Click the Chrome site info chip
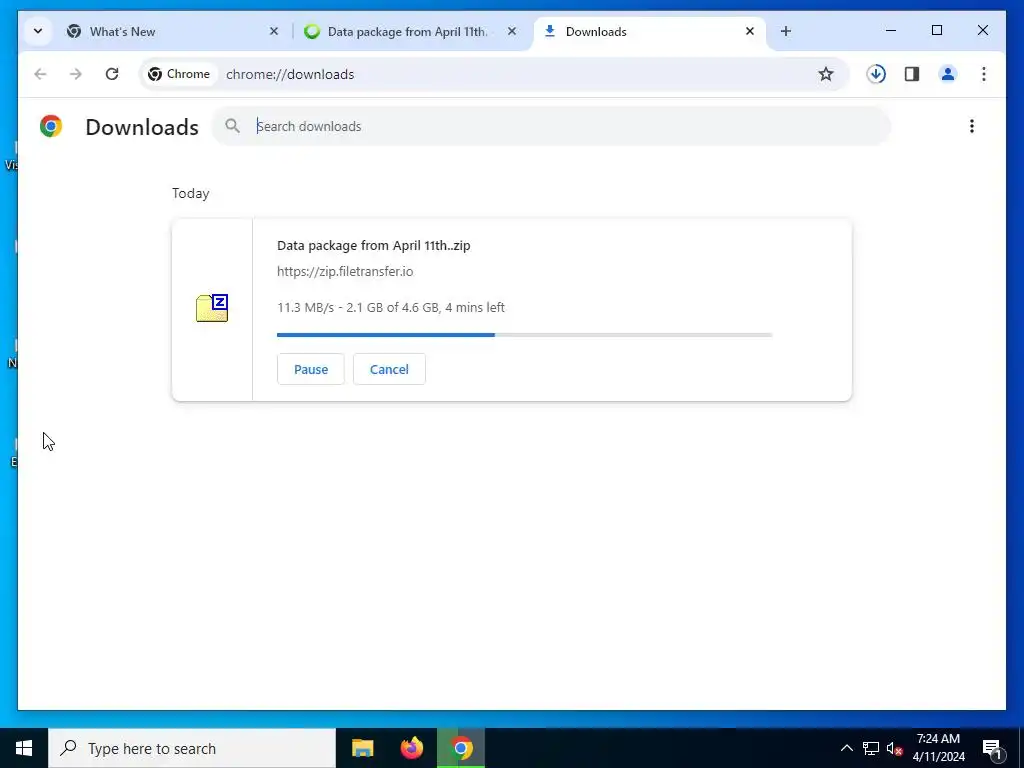1024x768 pixels. 179,74
